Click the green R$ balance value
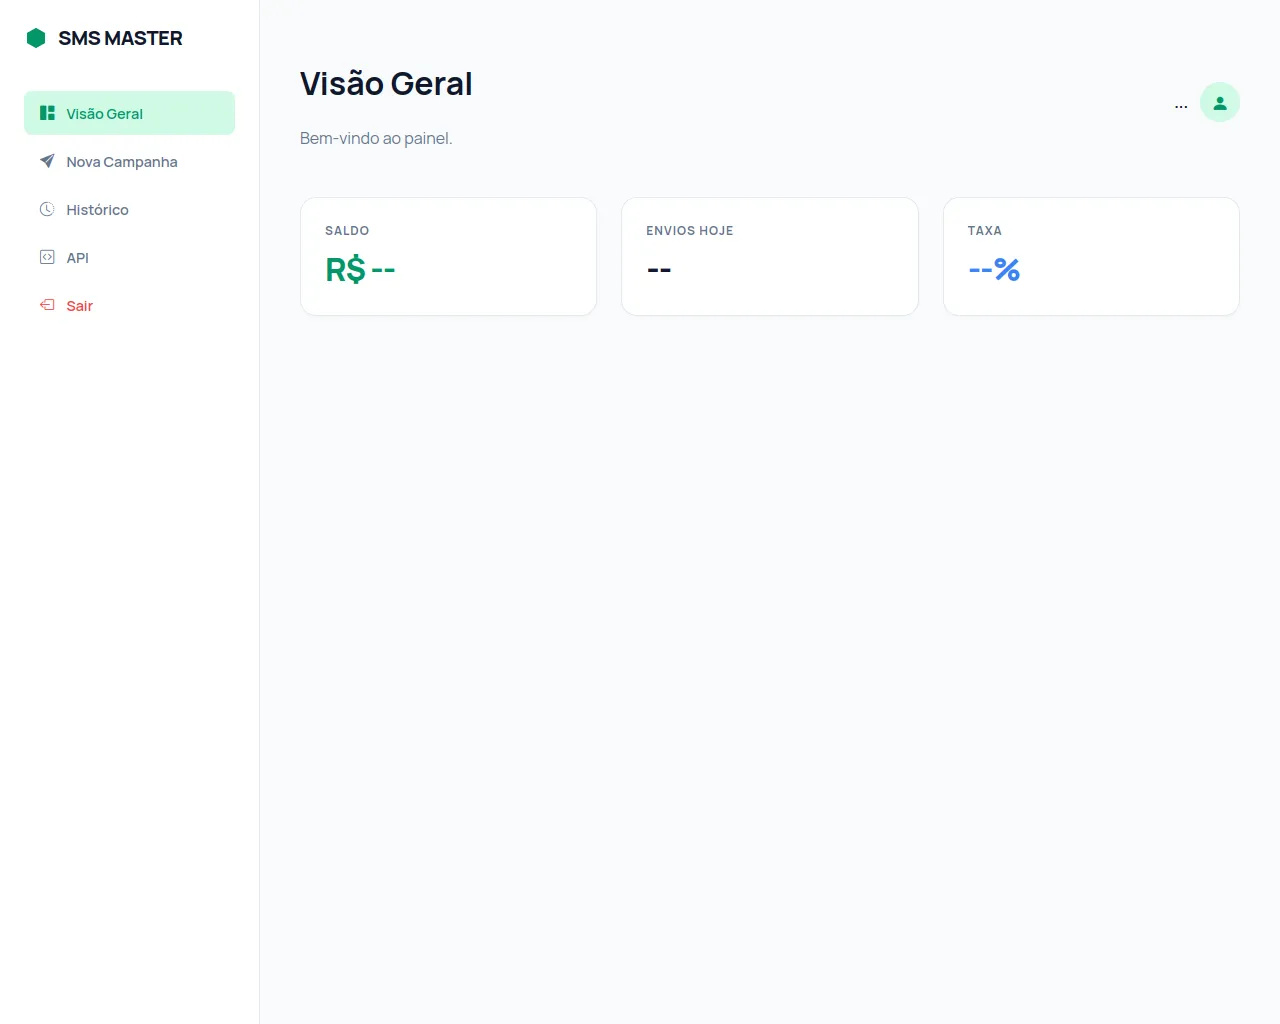1280x1024 pixels. point(360,270)
